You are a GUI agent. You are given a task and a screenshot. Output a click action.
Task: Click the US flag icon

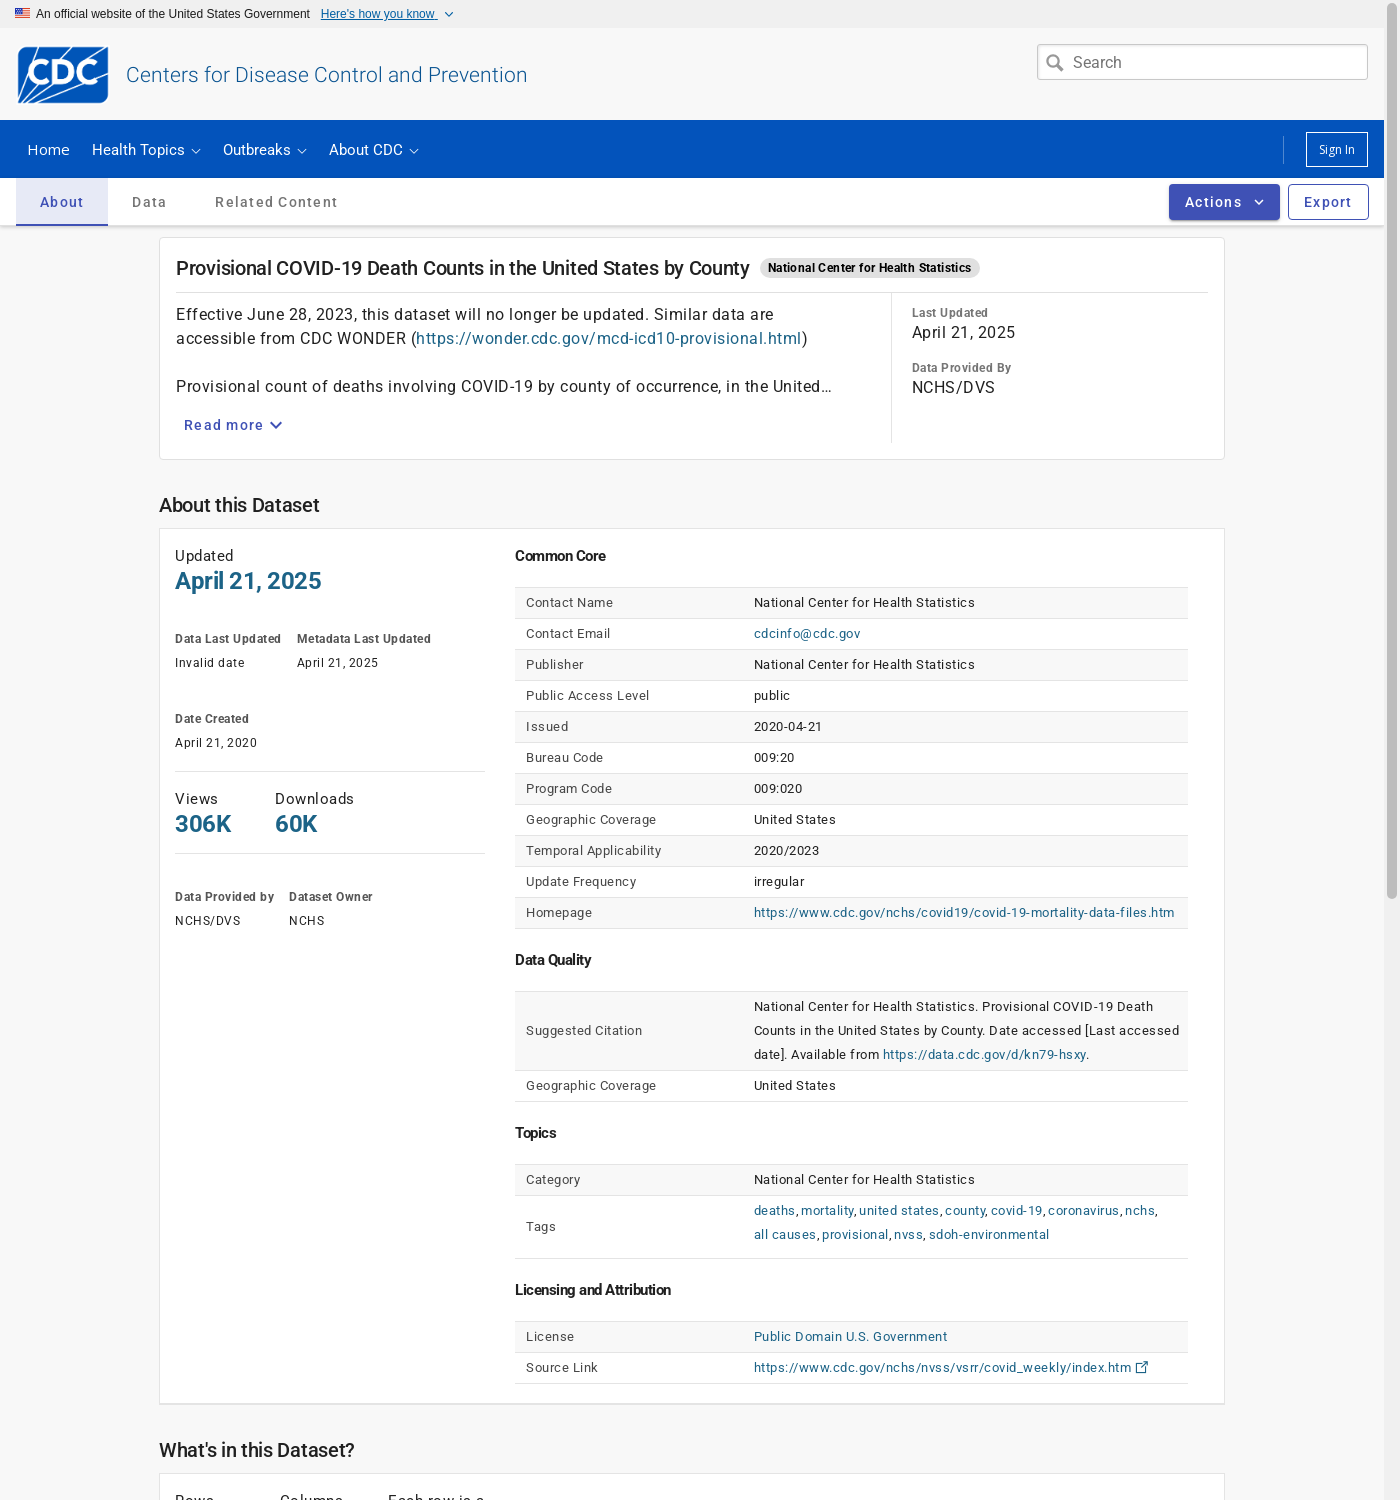22,13
